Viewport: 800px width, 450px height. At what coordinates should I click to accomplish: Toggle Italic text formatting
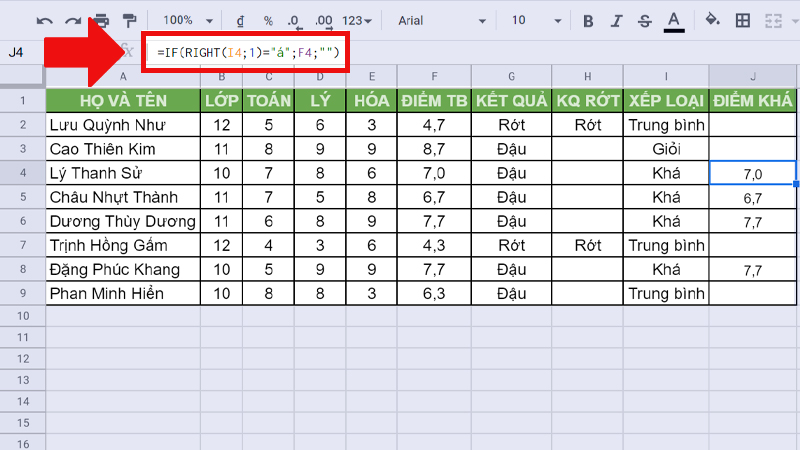pyautogui.click(x=616, y=20)
